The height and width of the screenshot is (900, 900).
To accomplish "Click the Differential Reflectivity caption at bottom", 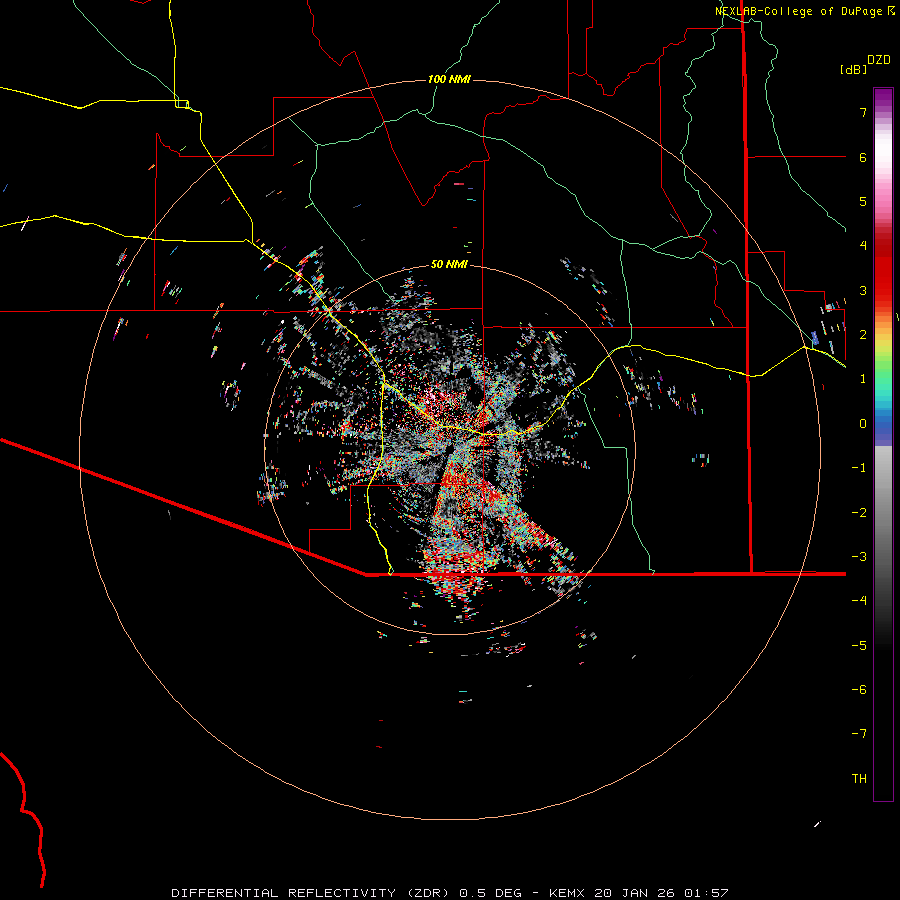I will tap(449, 893).
